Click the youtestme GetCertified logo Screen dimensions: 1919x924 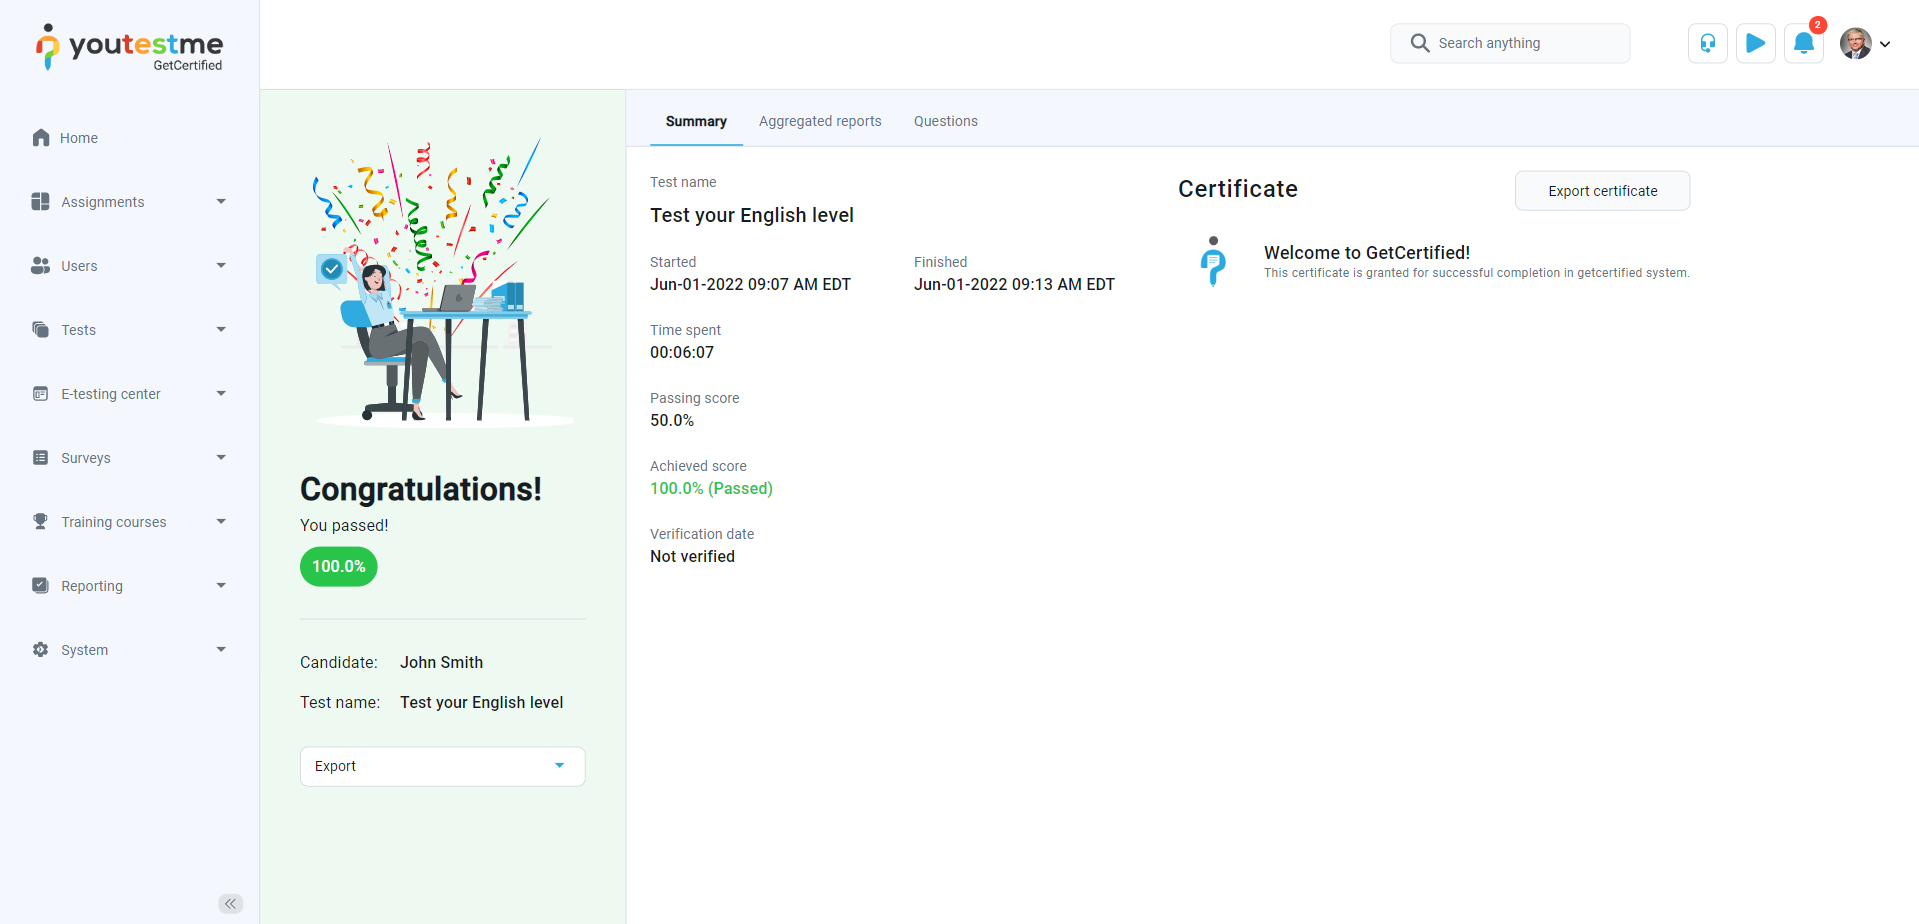(130, 47)
